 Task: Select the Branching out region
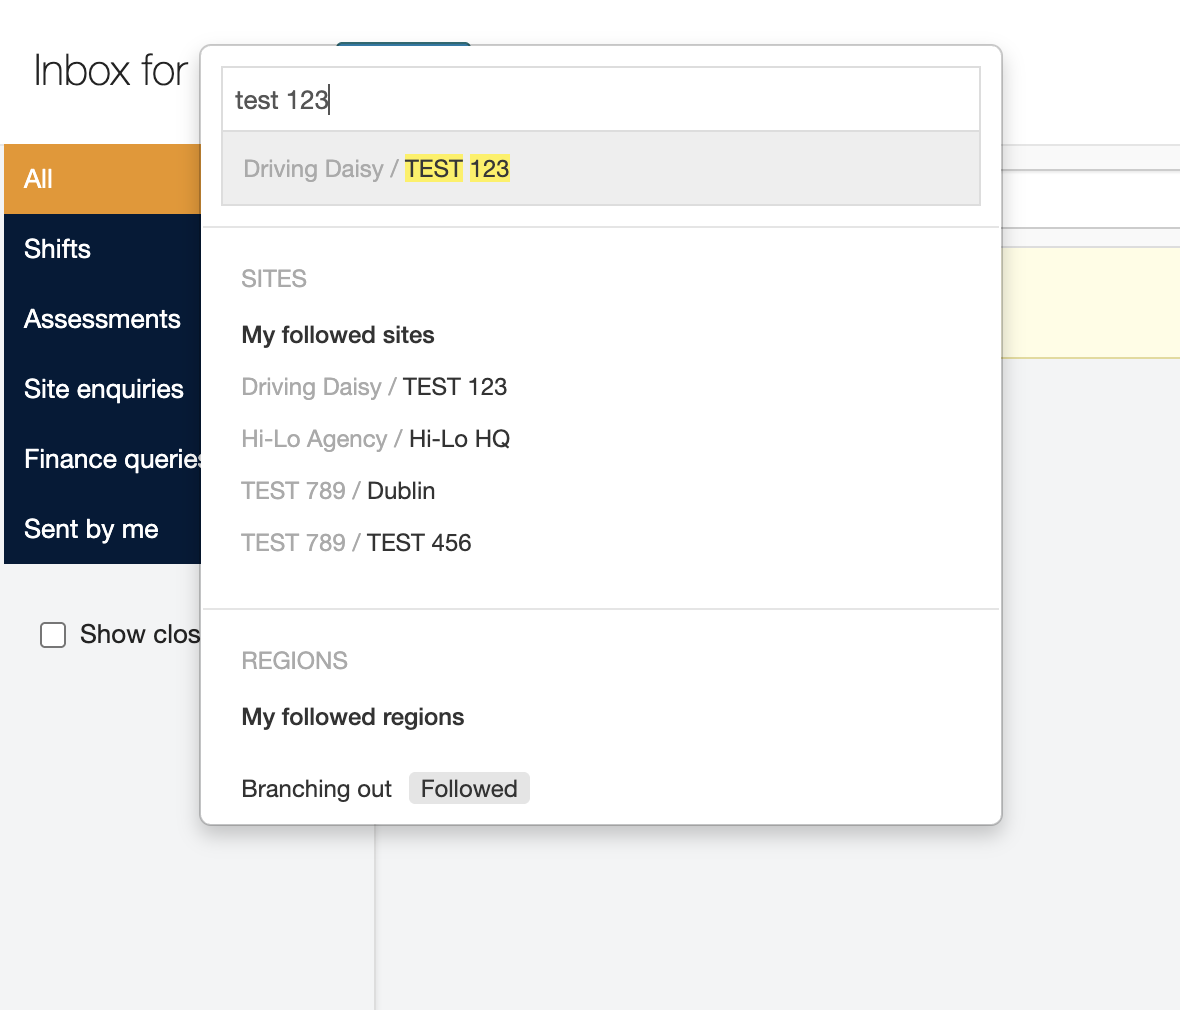pos(317,789)
